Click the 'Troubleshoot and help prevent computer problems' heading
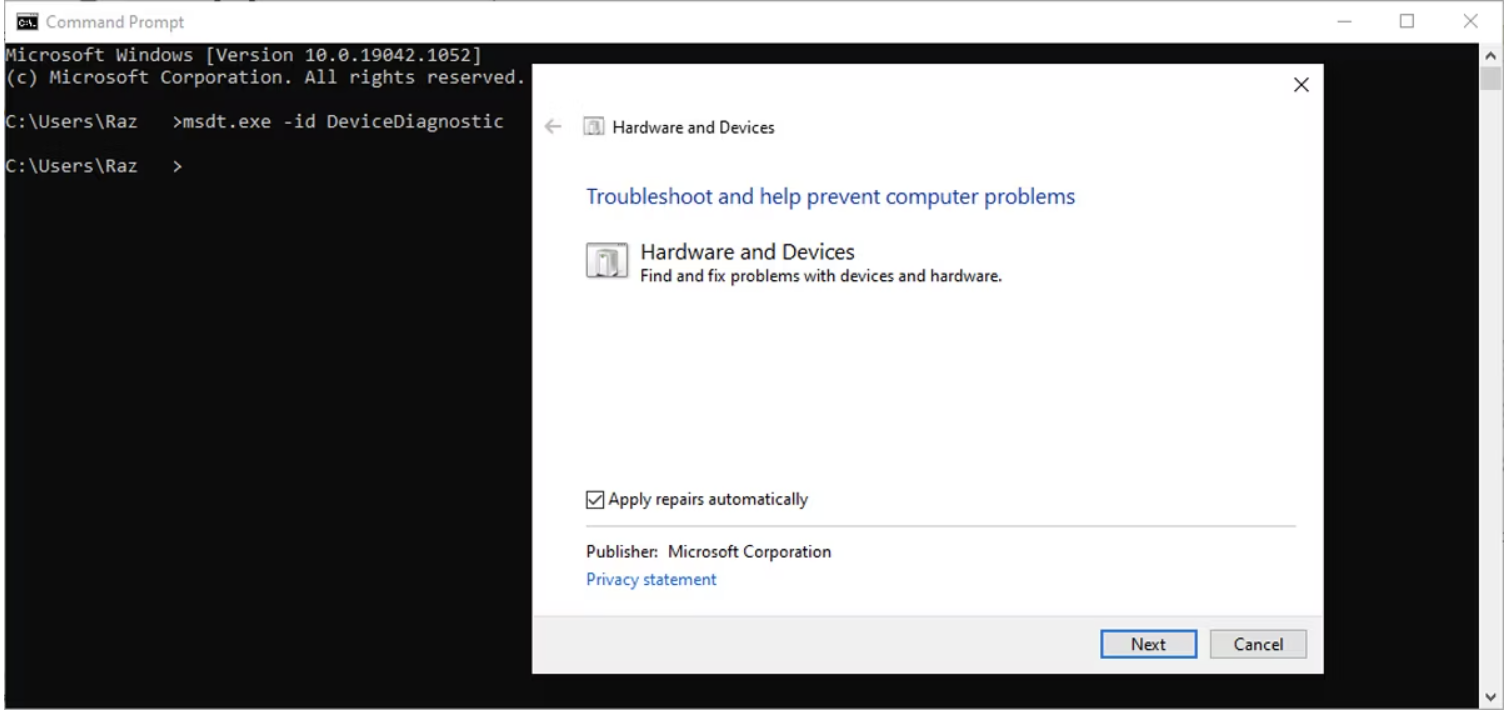The height and width of the screenshot is (714, 1504). 830,196
